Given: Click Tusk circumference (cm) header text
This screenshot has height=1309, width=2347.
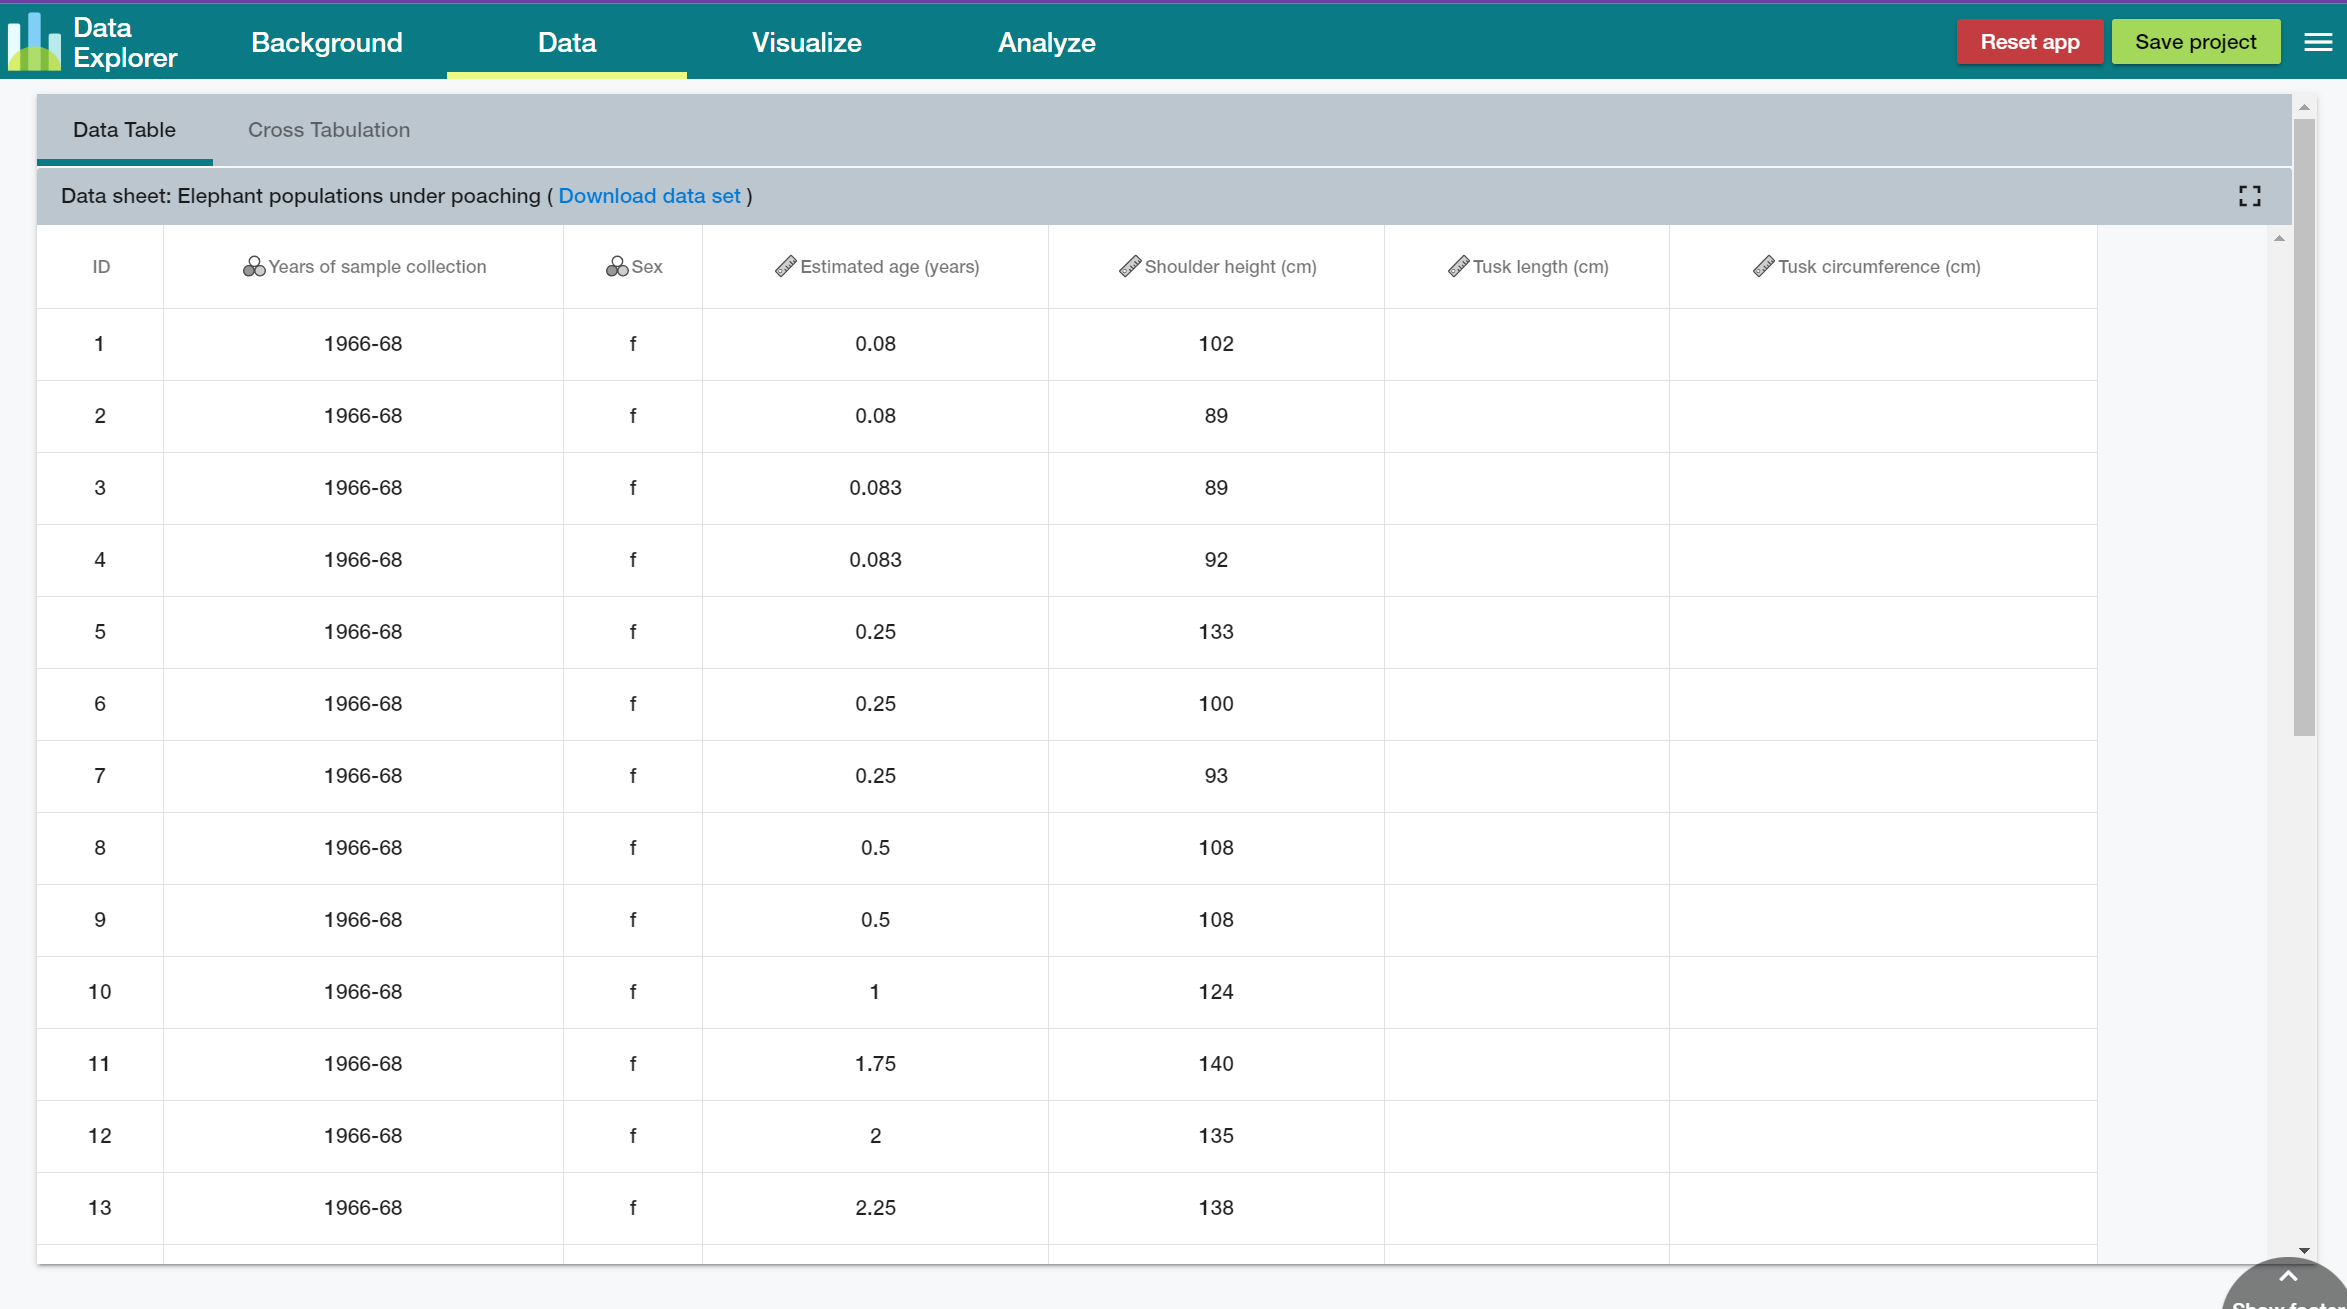Looking at the screenshot, I should (x=1879, y=267).
